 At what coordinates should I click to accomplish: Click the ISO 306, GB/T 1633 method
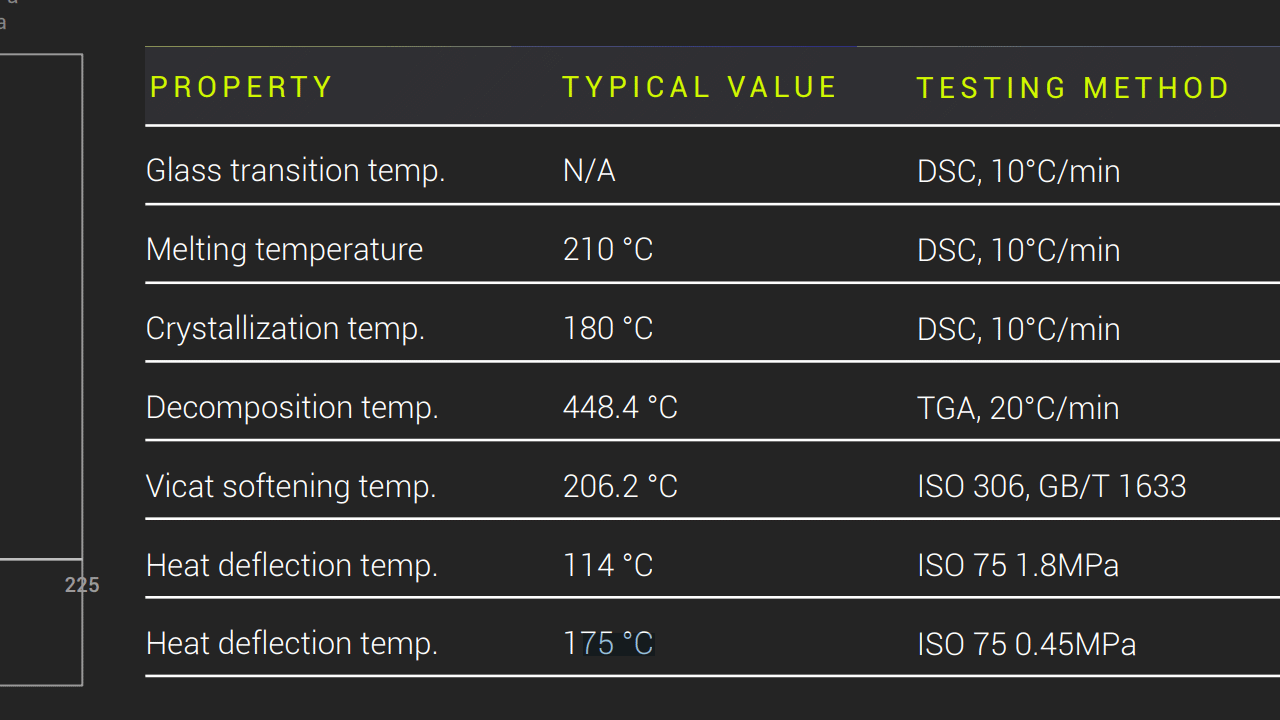coord(1051,486)
